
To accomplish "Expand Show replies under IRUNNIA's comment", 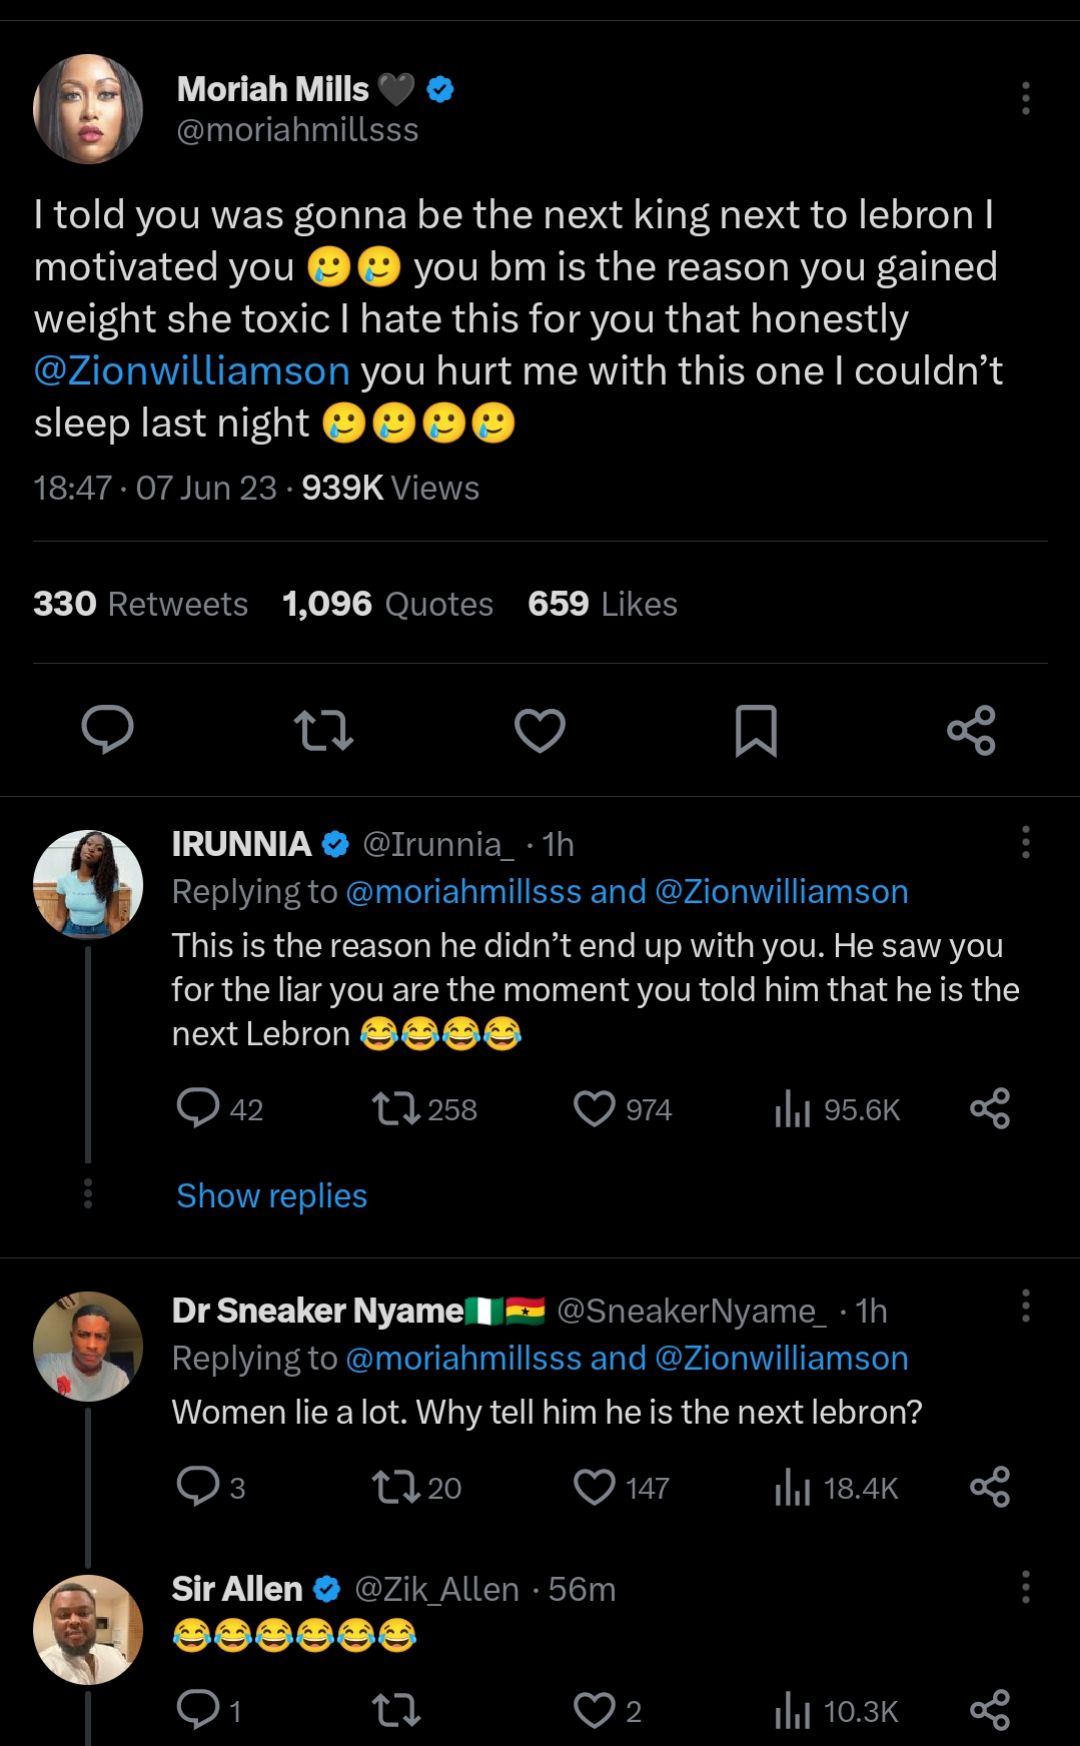I will (272, 1196).
